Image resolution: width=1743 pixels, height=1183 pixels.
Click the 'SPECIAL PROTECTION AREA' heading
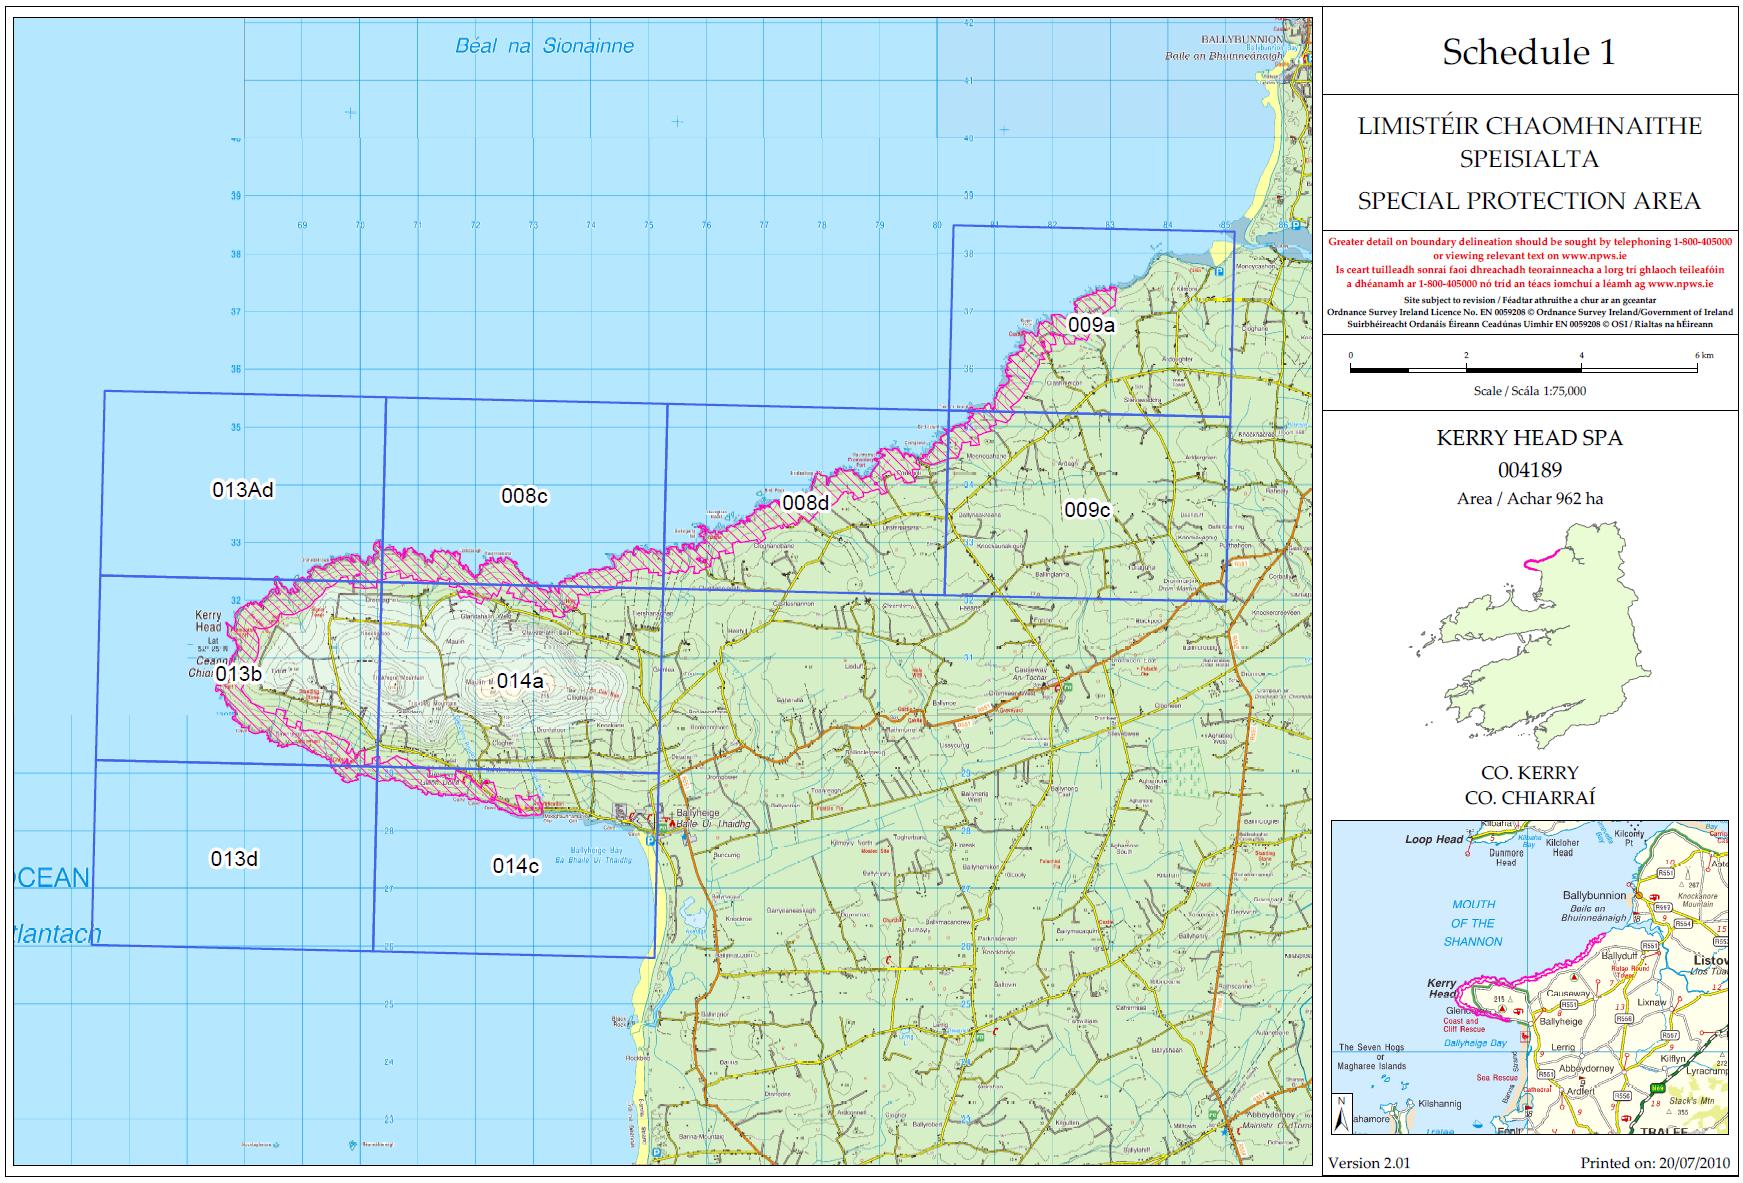[x=1528, y=200]
